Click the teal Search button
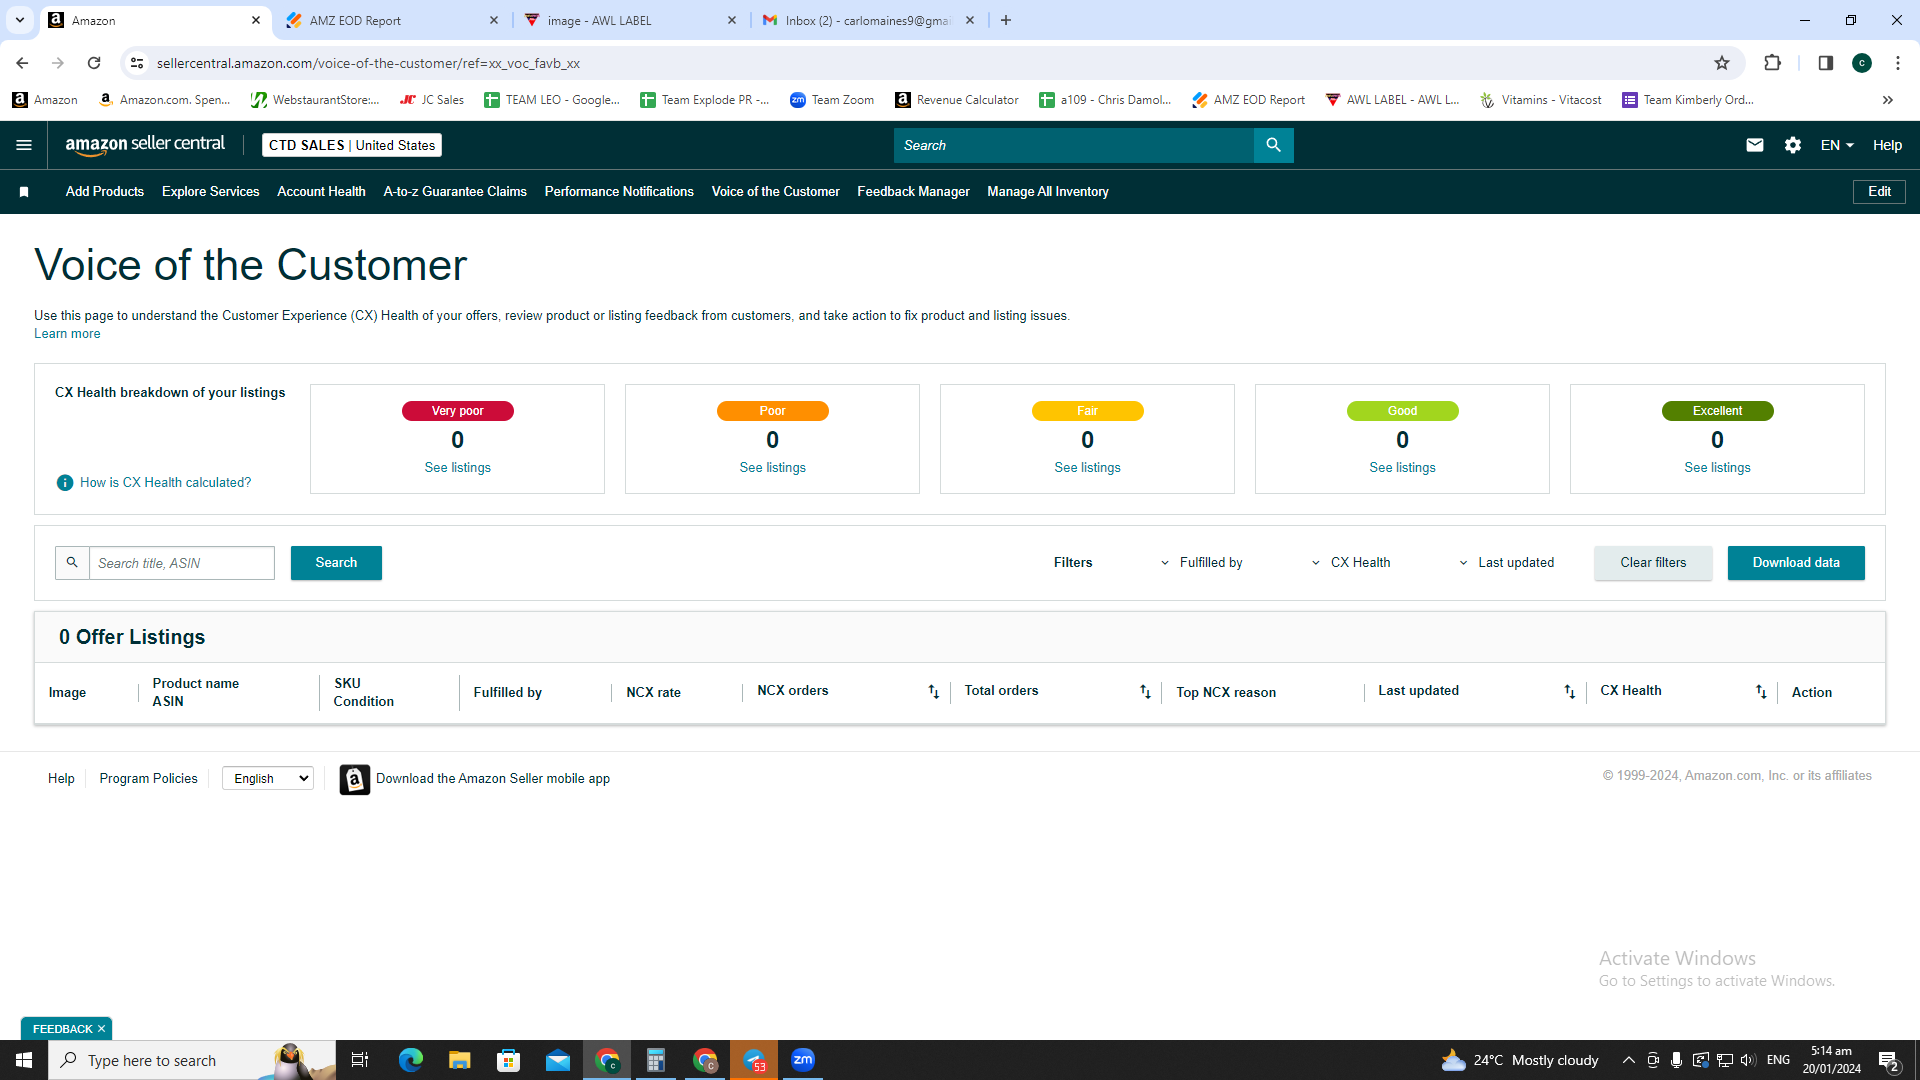The image size is (1920, 1080). 336,563
